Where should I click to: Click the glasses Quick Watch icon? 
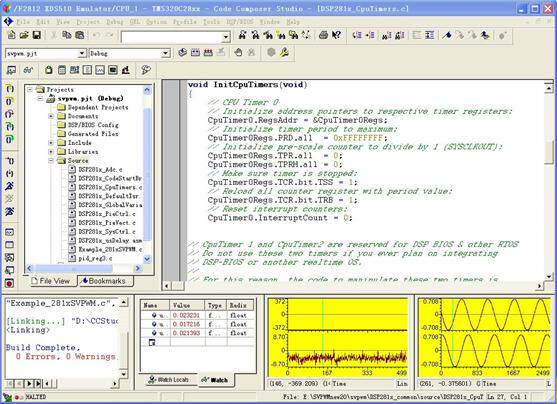(x=28, y=70)
